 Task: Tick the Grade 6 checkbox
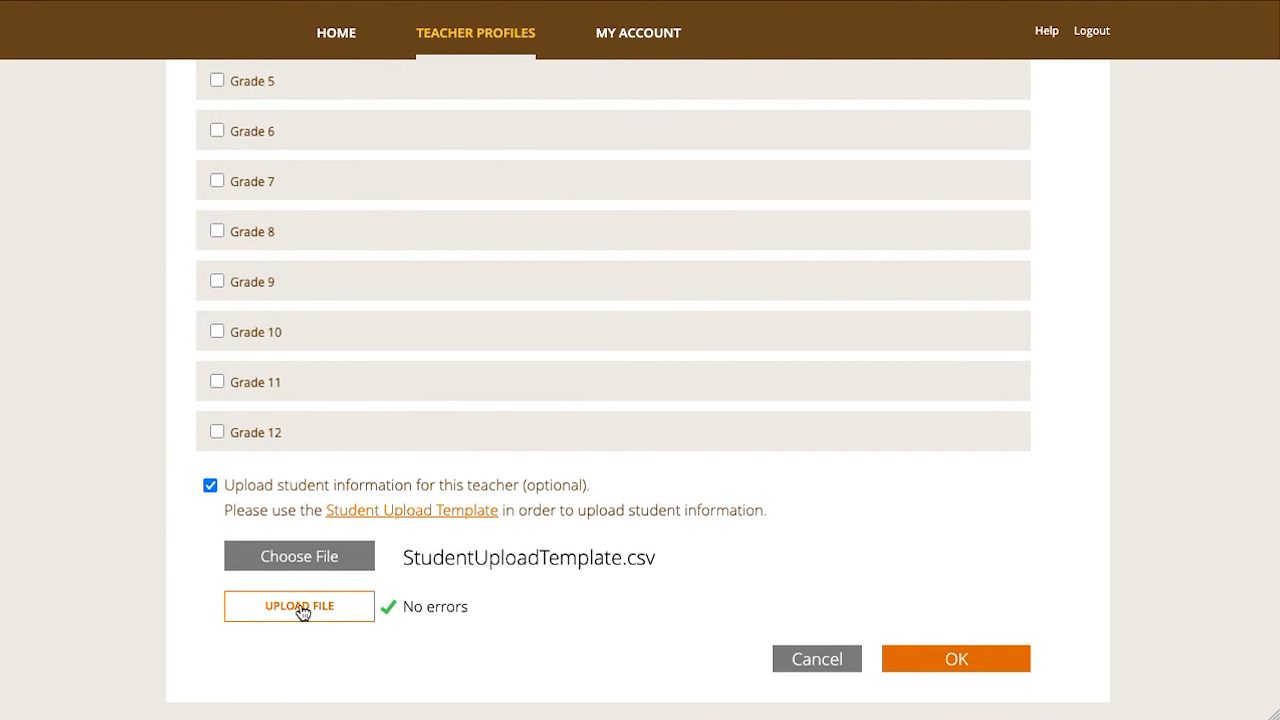[217, 130]
